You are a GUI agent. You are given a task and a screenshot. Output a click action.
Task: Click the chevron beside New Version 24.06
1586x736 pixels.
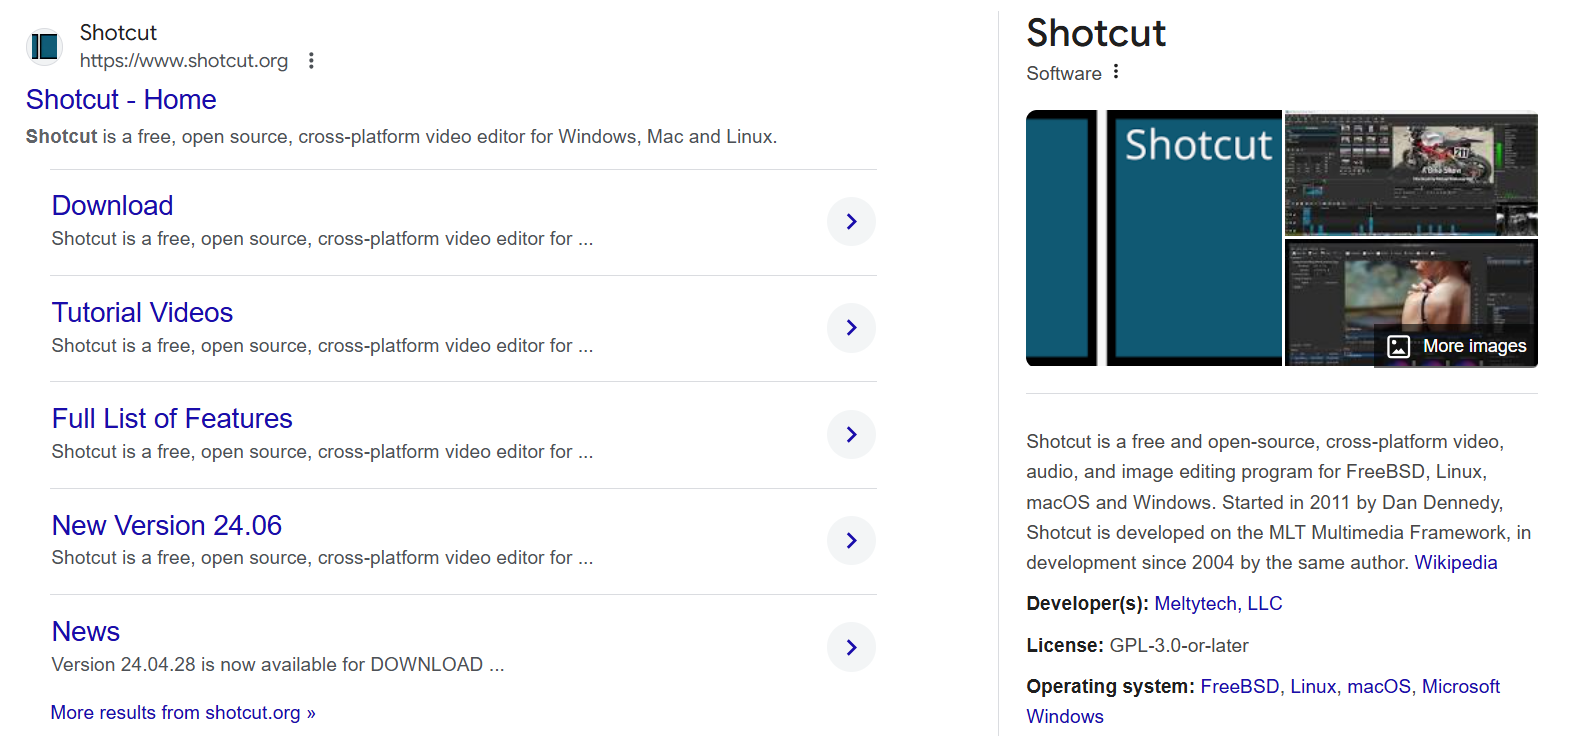coord(851,541)
